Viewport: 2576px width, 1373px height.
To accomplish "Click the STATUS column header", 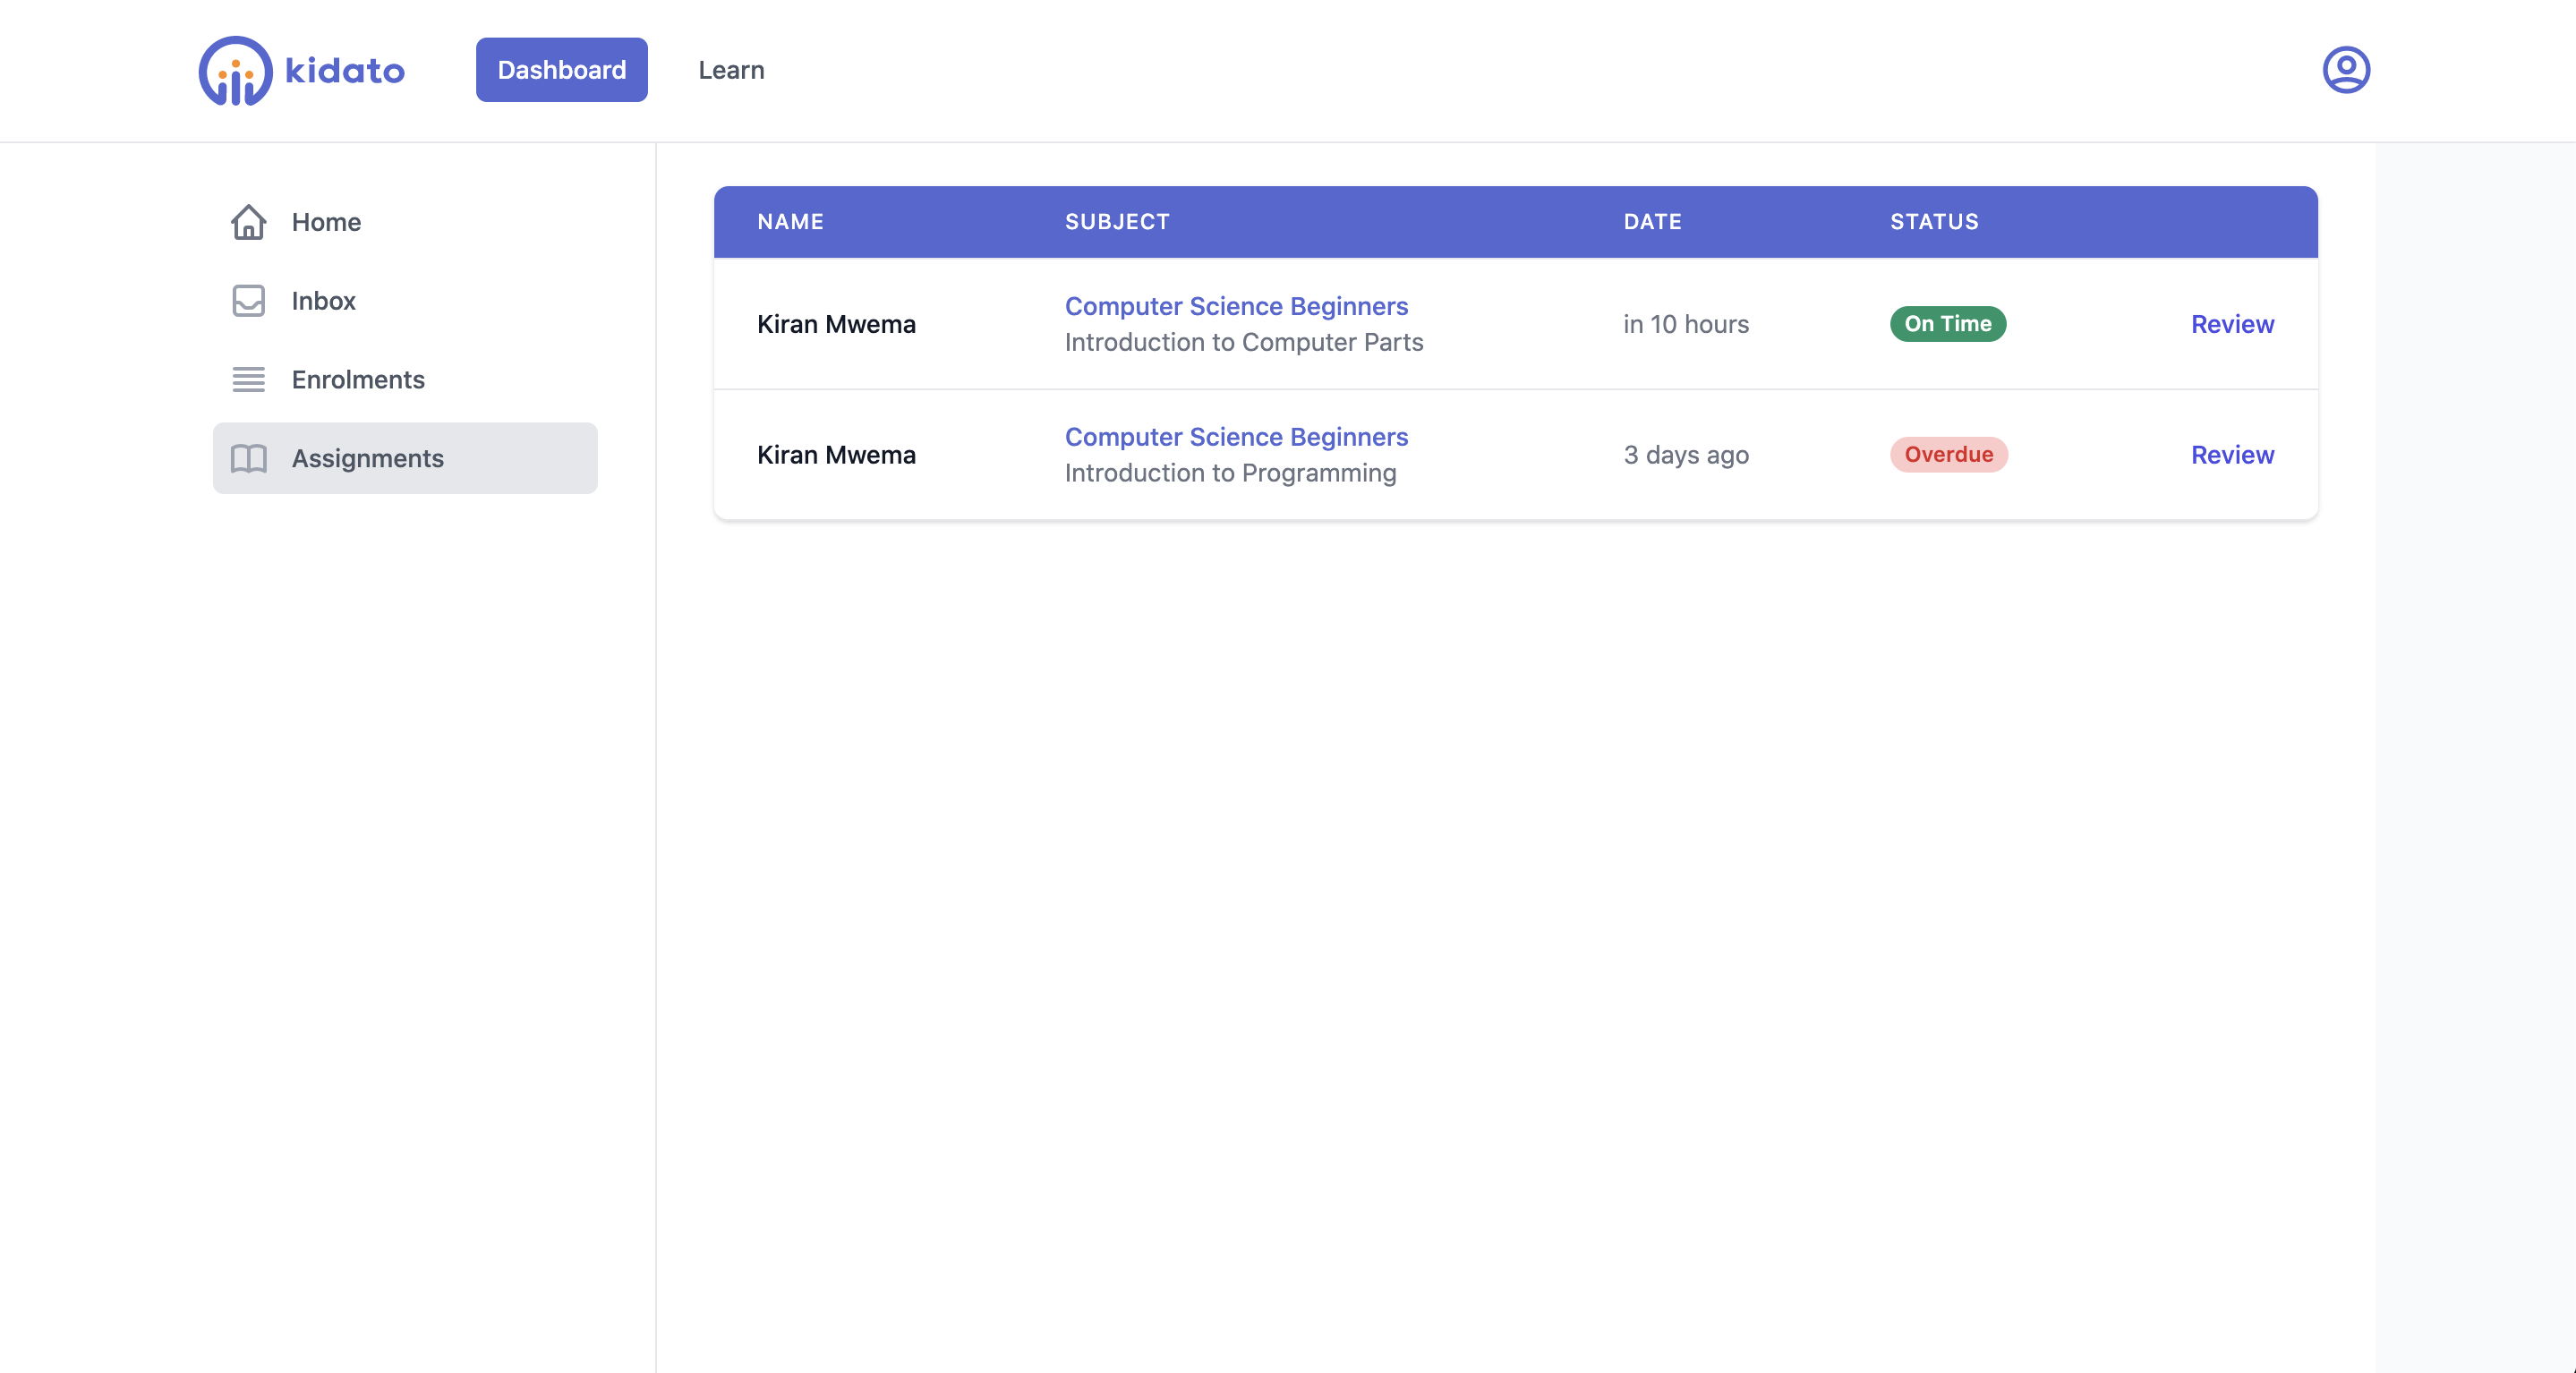I will click(1933, 222).
